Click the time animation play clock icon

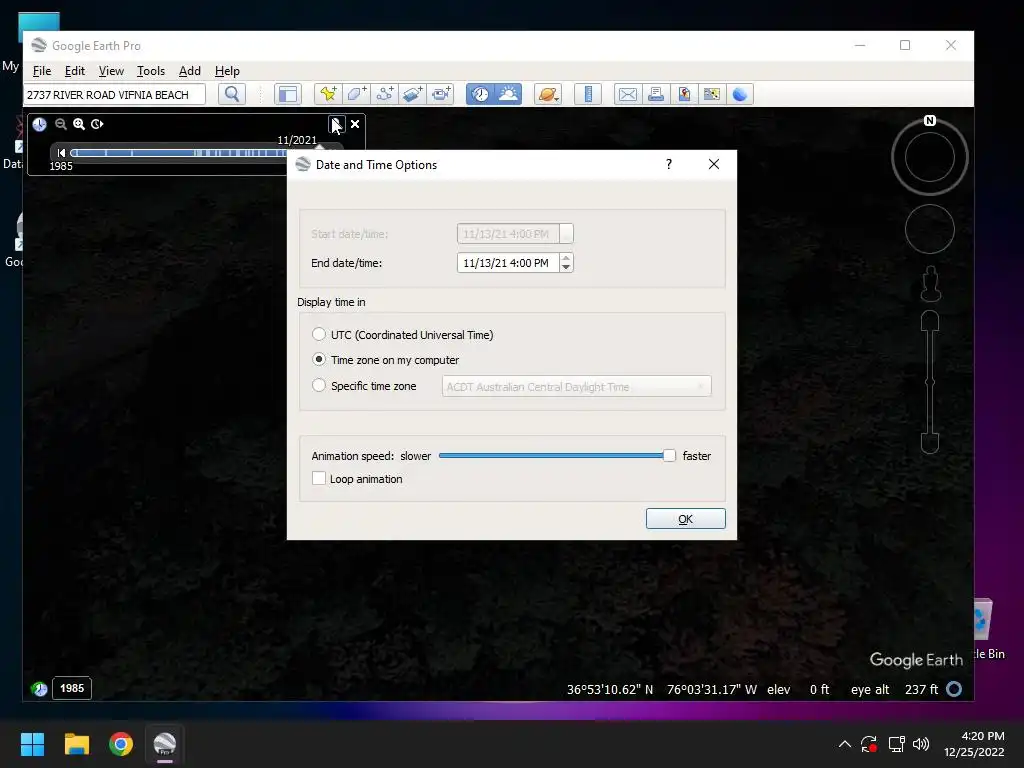[x=97, y=124]
